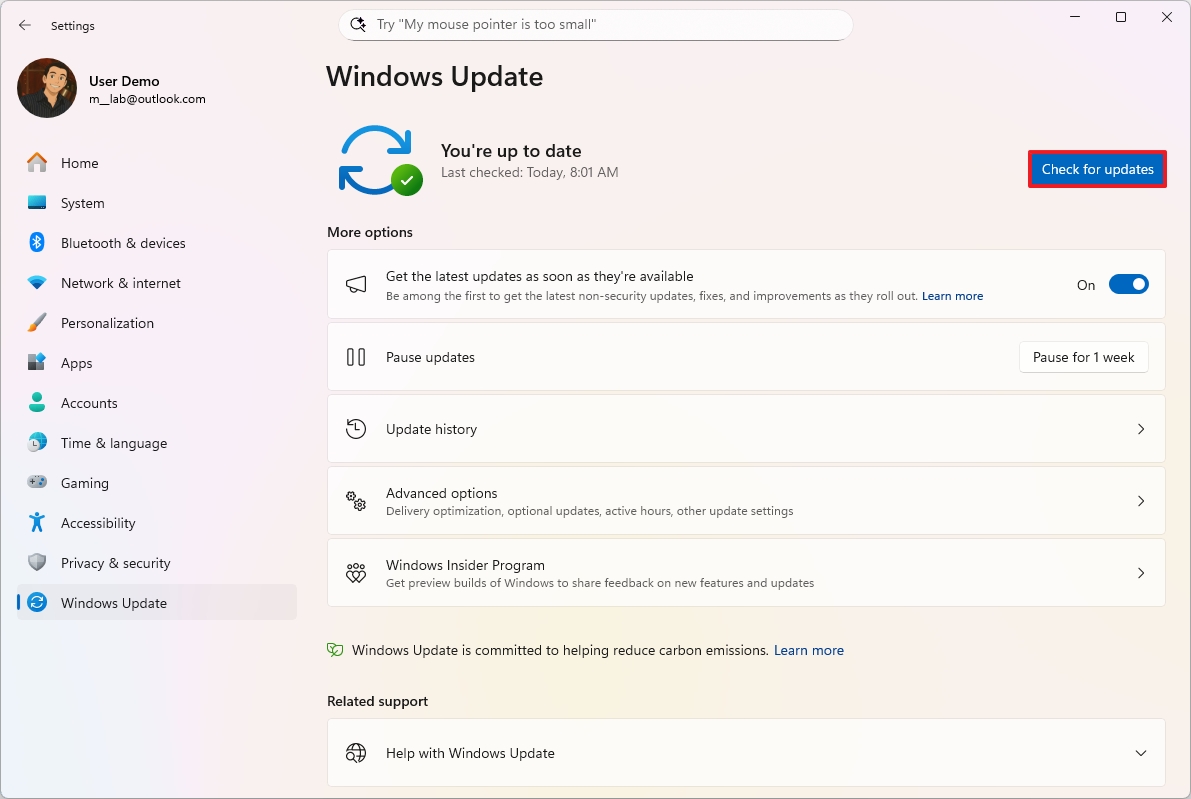
Task: Open the carbon emissions Learn more link
Action: tap(808, 649)
